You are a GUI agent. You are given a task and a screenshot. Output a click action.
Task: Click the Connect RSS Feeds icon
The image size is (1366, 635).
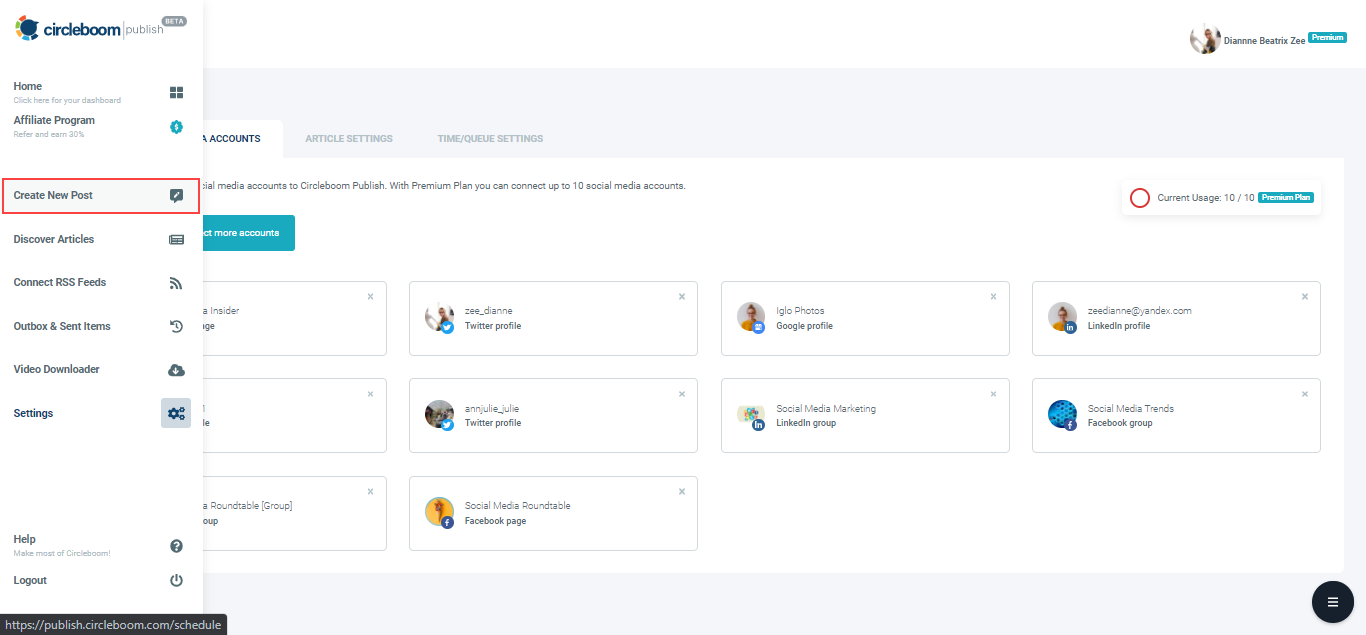(176, 283)
